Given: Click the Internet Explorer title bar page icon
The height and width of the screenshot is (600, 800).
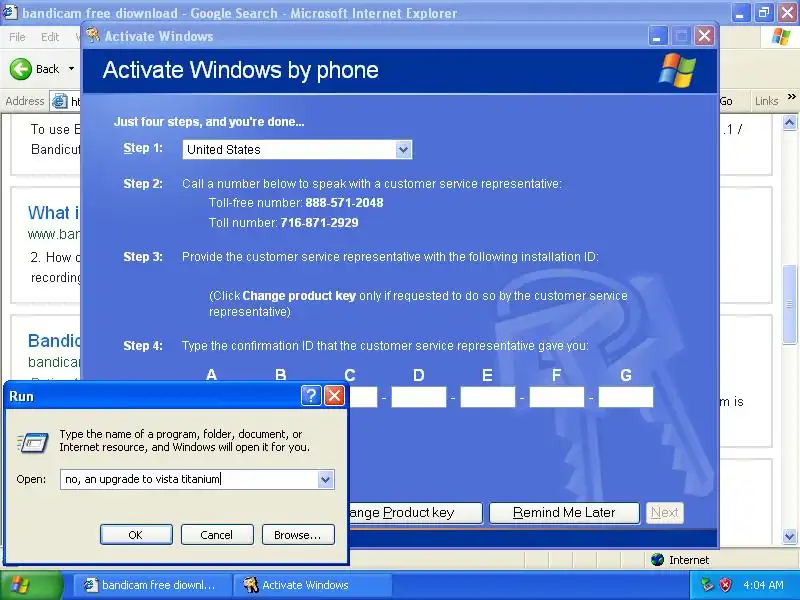Looking at the screenshot, I should point(10,12).
